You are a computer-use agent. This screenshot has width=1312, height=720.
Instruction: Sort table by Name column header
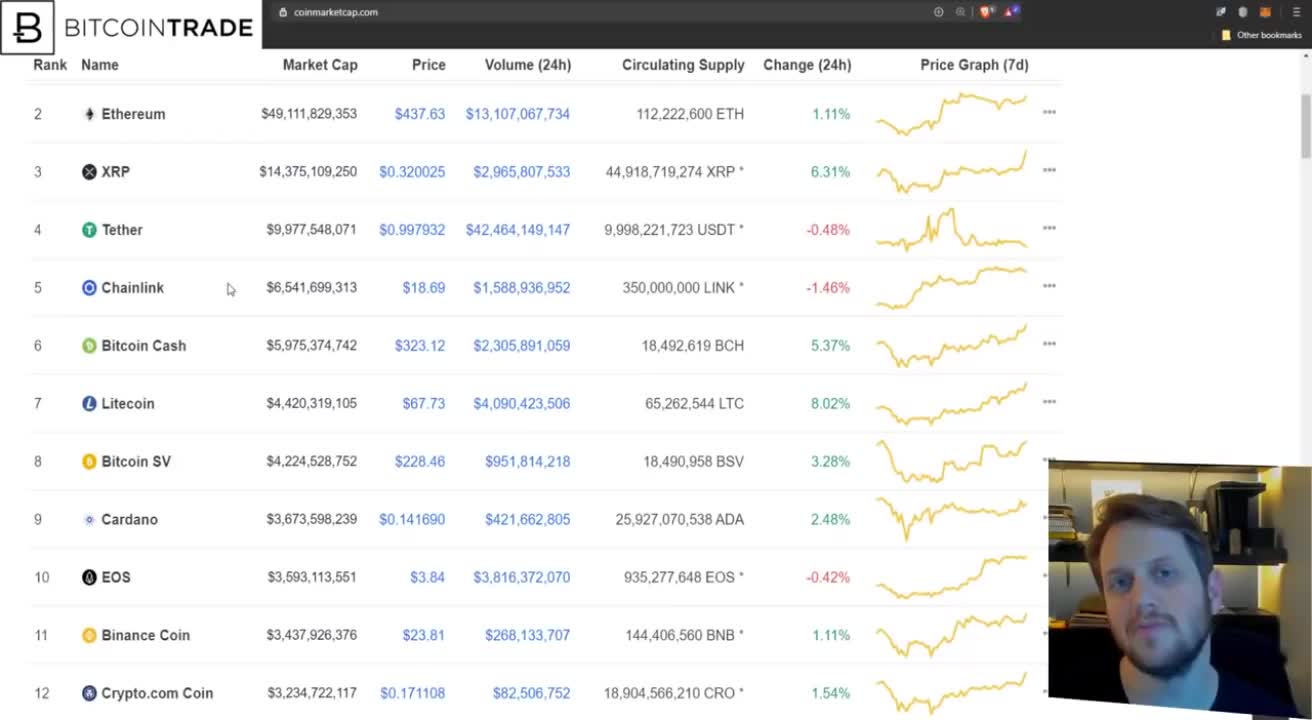pos(100,65)
